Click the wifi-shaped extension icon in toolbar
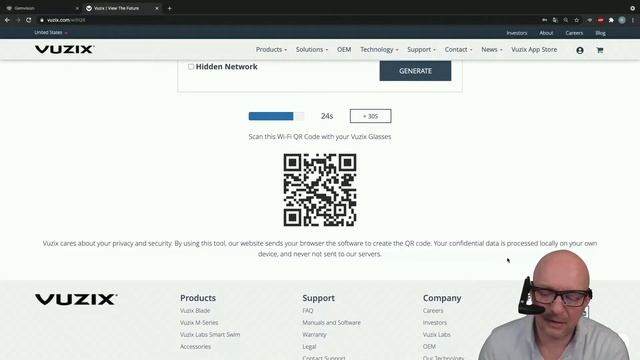This screenshot has width=640, height=360. pyautogui.click(x=589, y=20)
